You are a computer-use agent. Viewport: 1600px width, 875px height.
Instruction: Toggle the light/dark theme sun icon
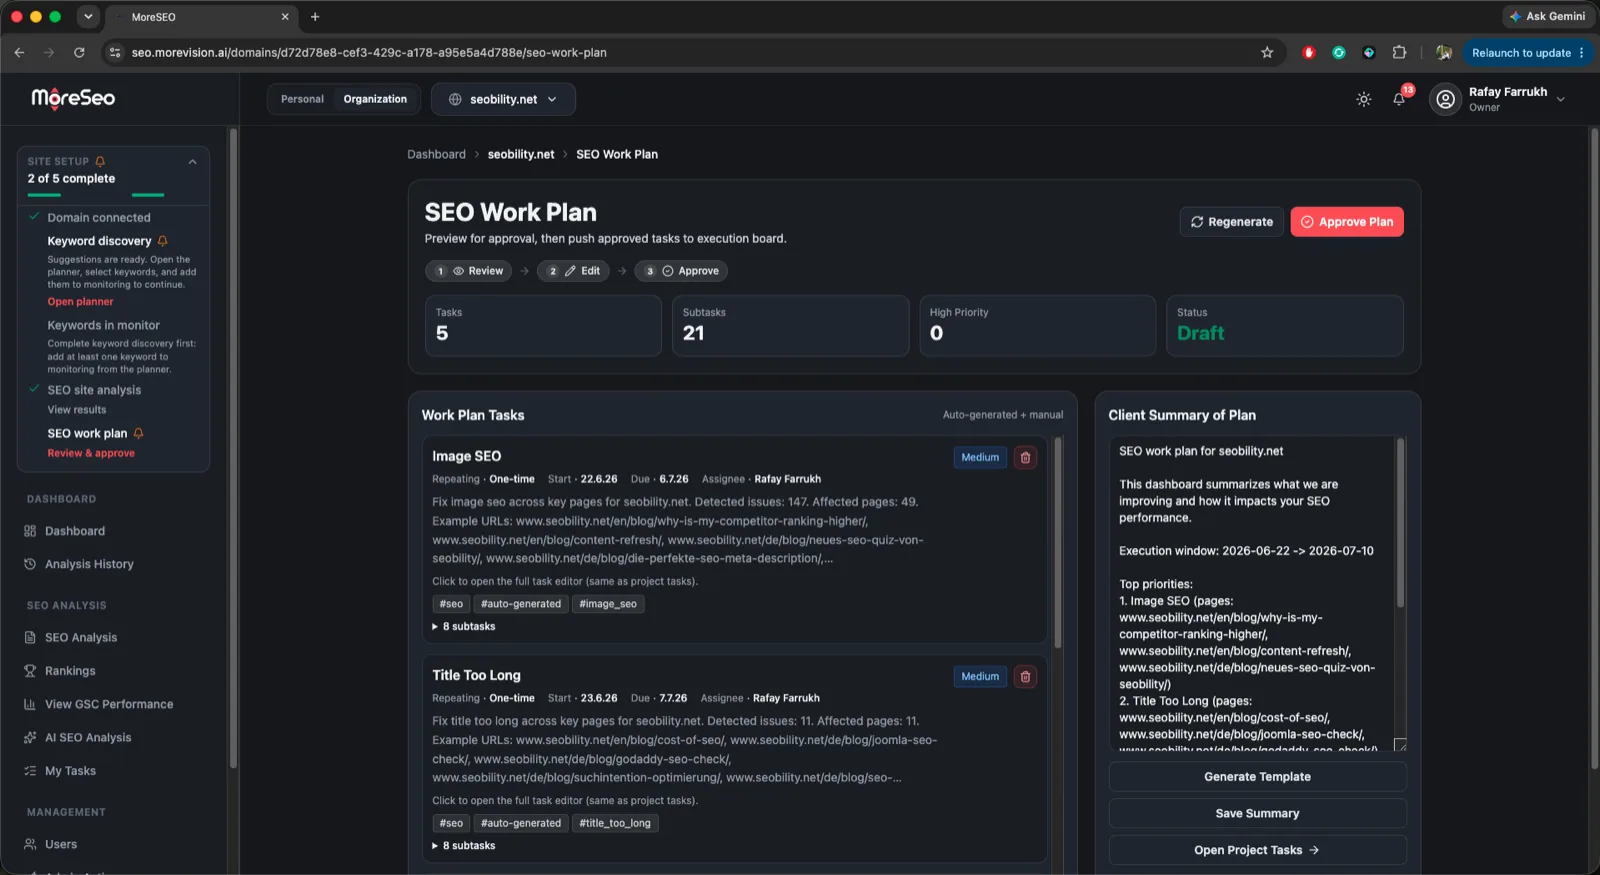pos(1363,99)
